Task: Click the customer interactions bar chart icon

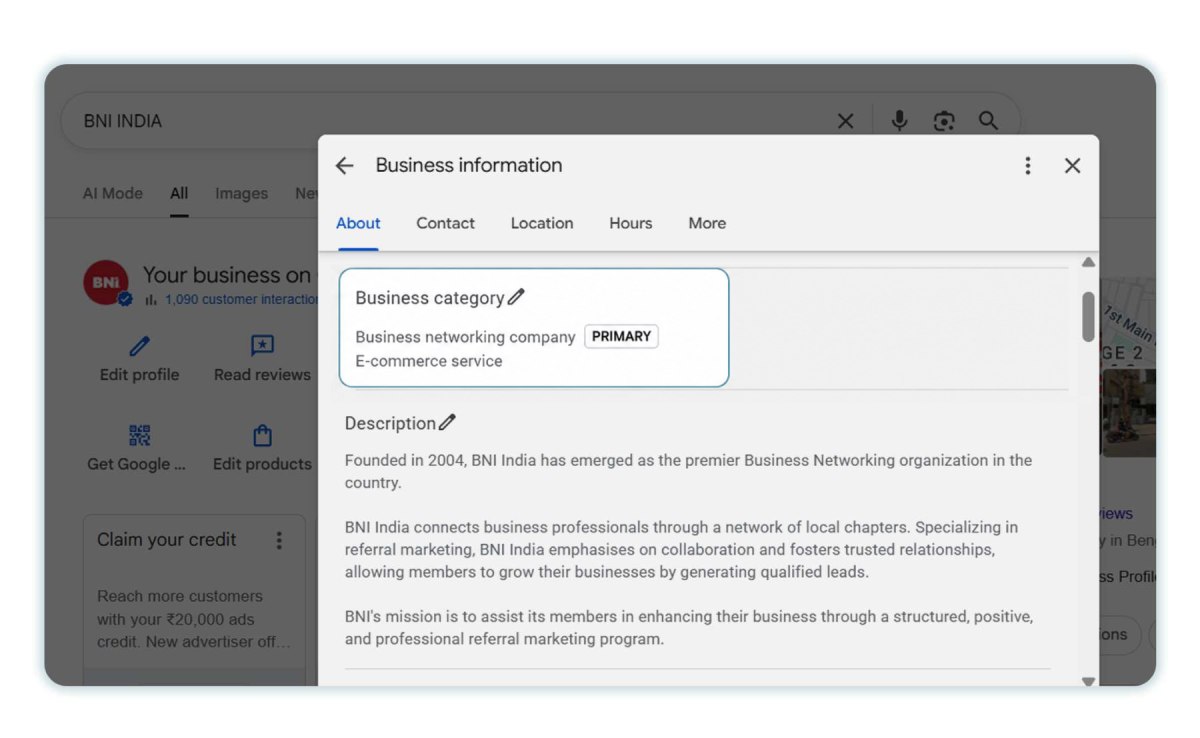Action: point(151,299)
